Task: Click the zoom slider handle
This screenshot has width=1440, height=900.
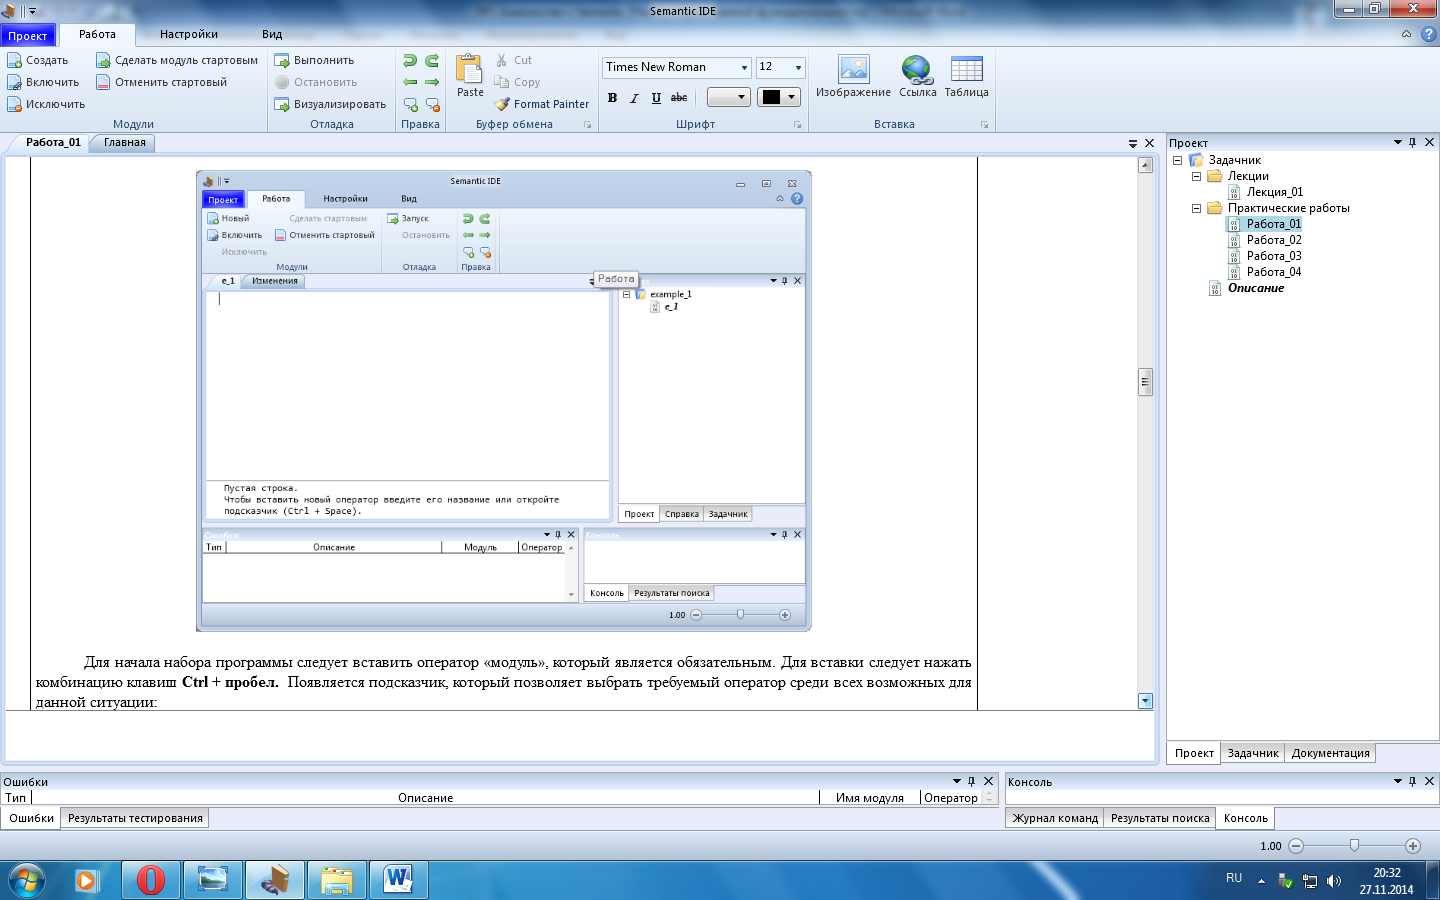Action: click(1354, 846)
